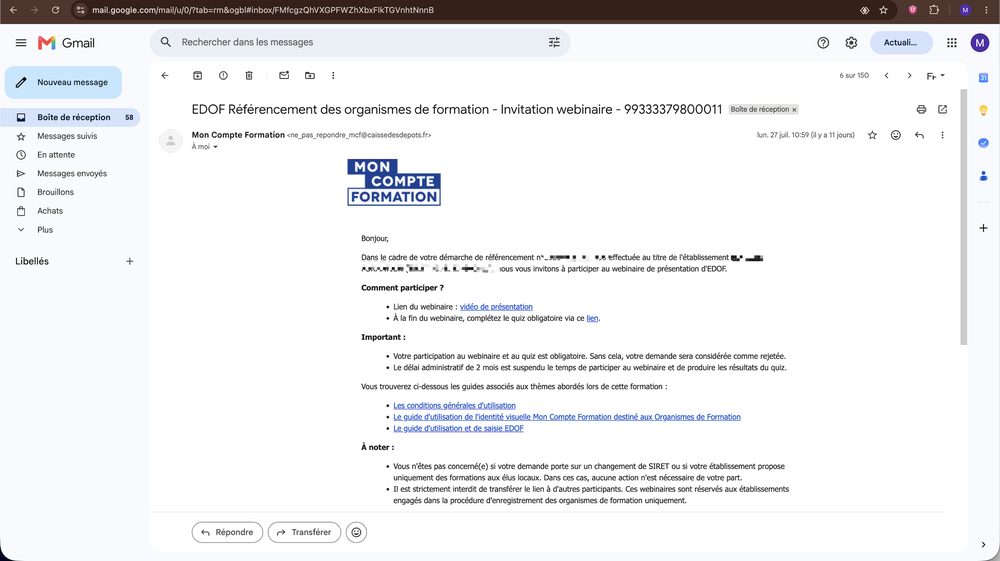Click the Actuali... button

point(901,43)
